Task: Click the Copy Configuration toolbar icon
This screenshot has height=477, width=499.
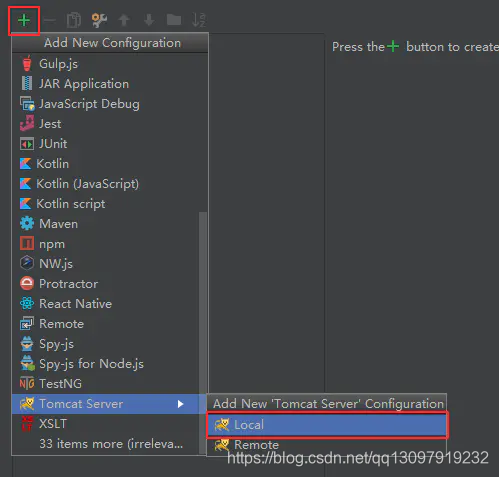Action: [x=74, y=20]
